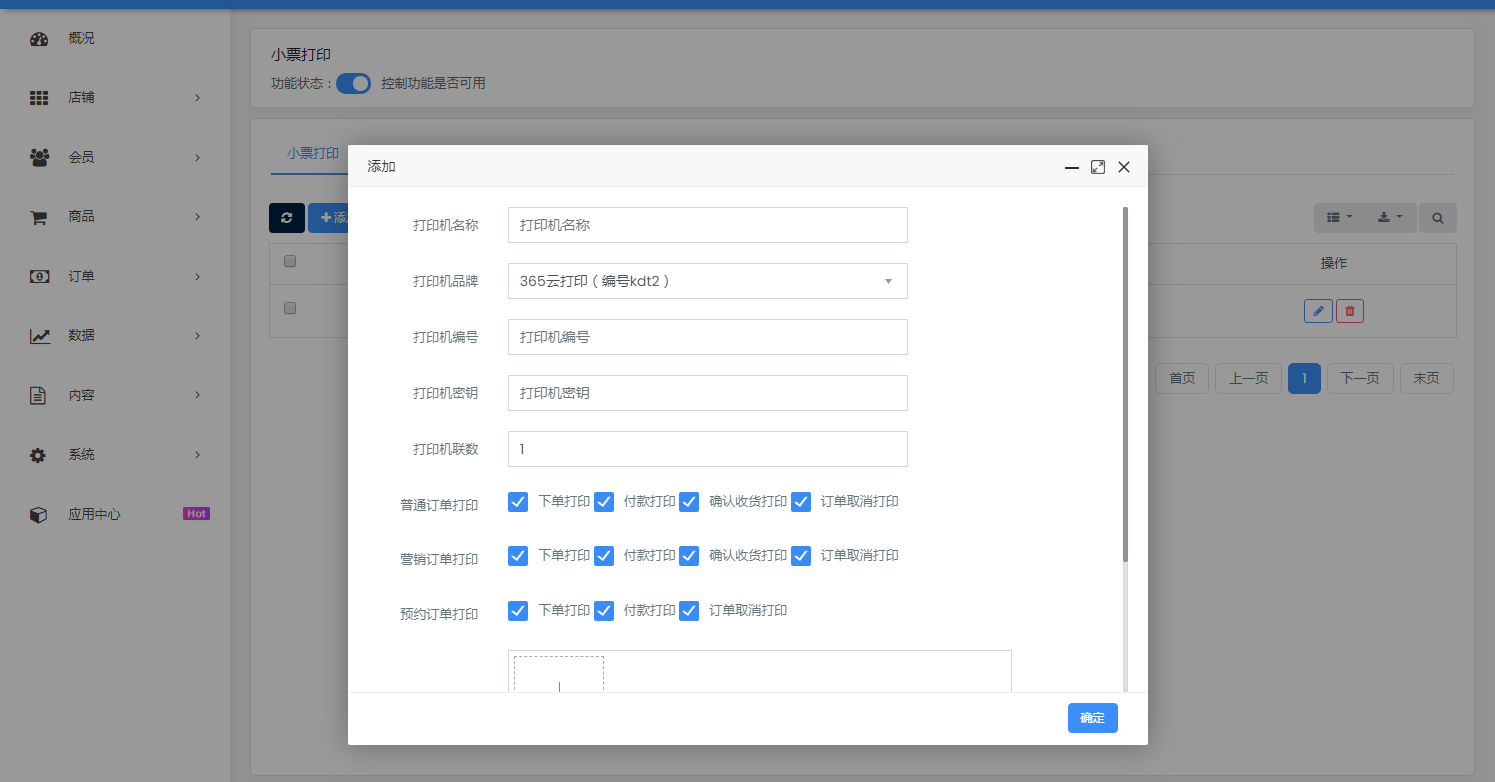Expand the 会员 sidebar menu
This screenshot has height=782, width=1495.
coord(198,158)
